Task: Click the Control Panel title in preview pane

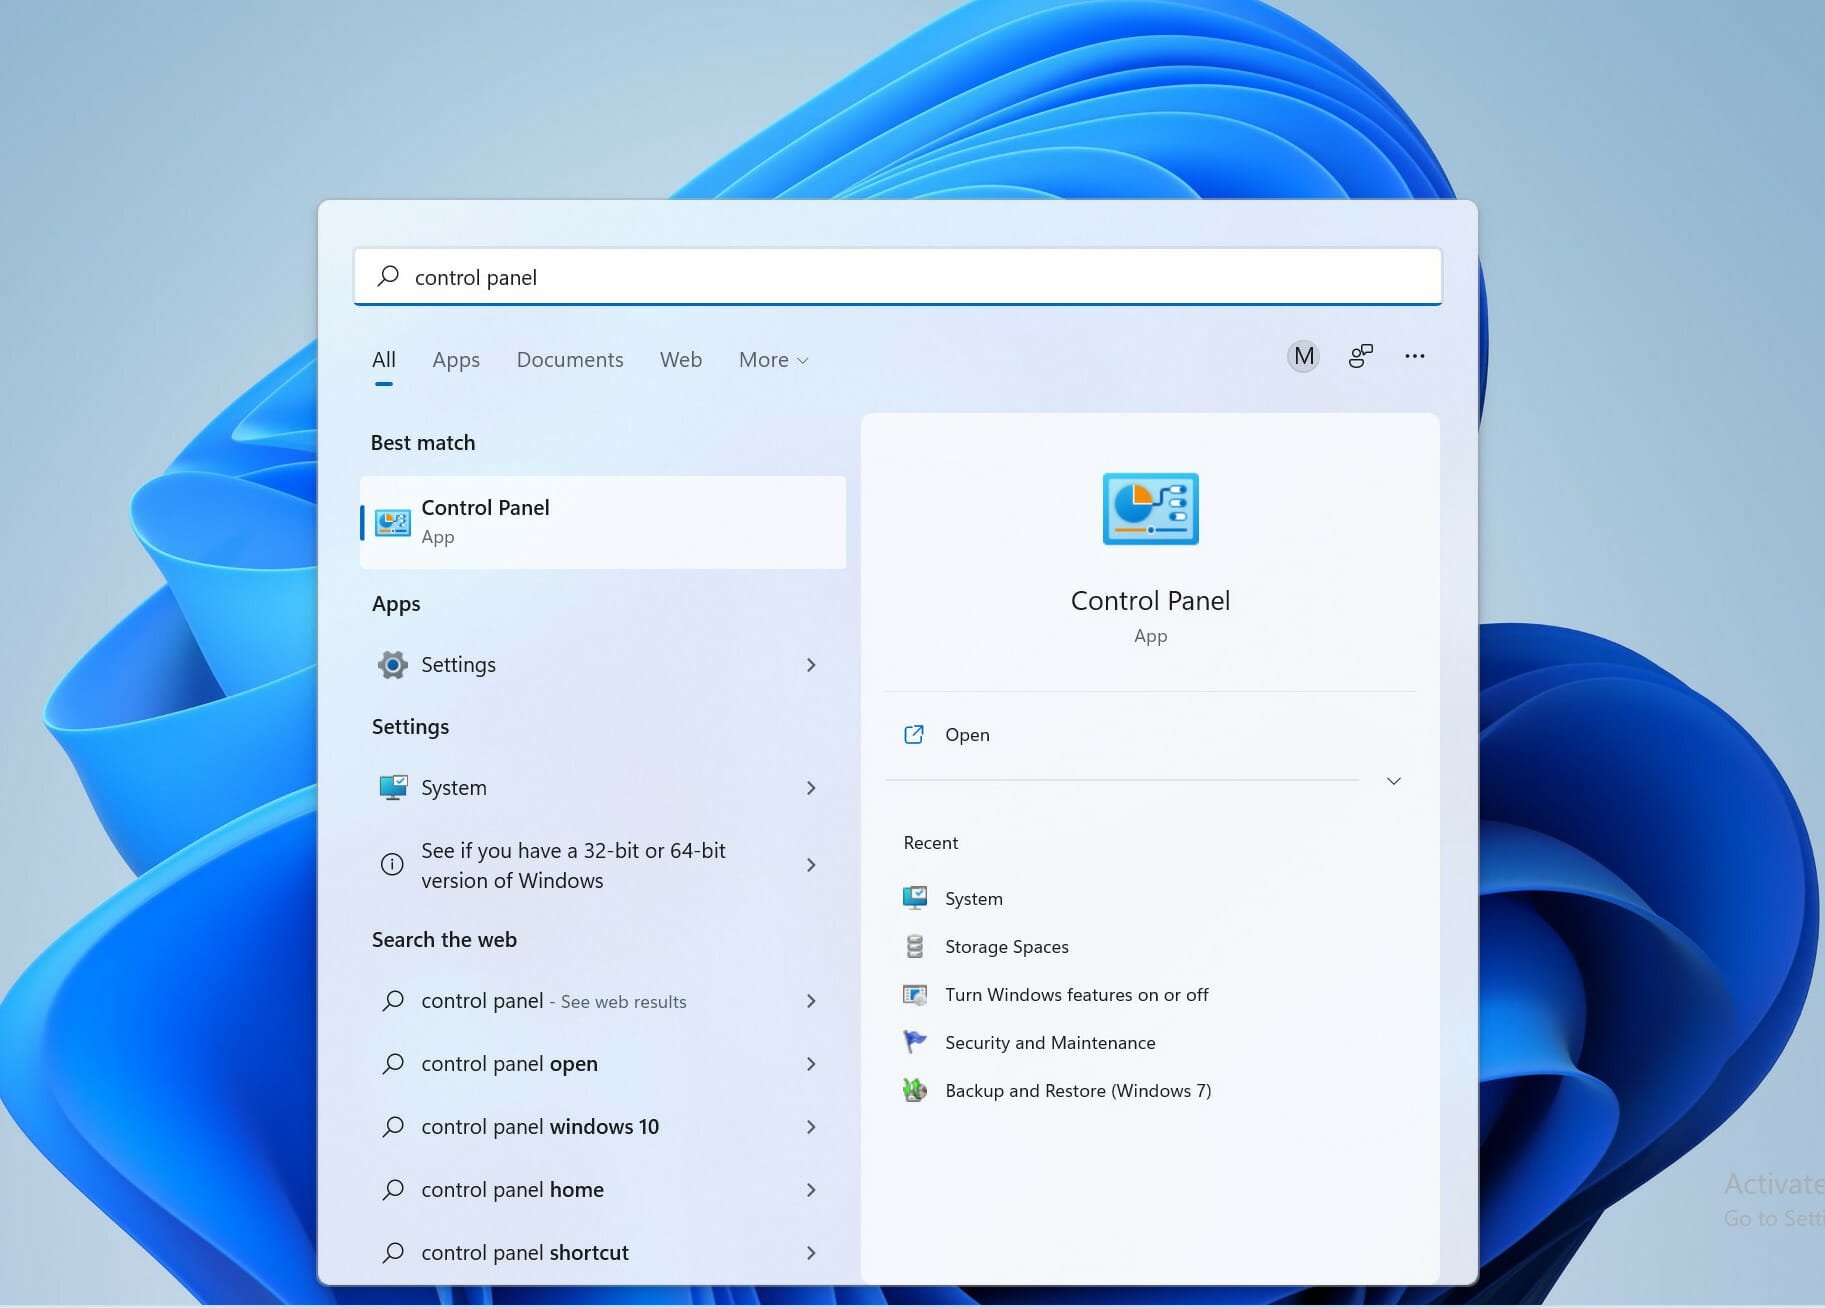Action: 1150,600
